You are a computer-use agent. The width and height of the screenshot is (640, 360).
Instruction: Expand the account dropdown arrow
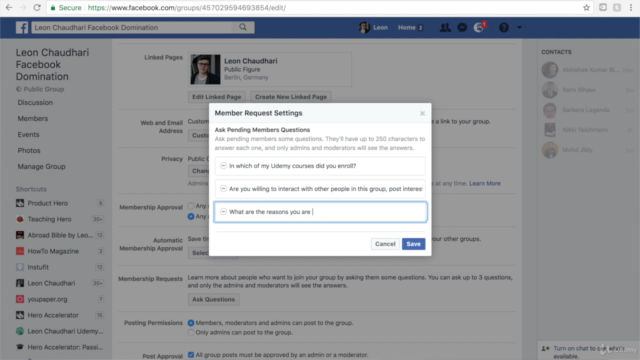519,27
